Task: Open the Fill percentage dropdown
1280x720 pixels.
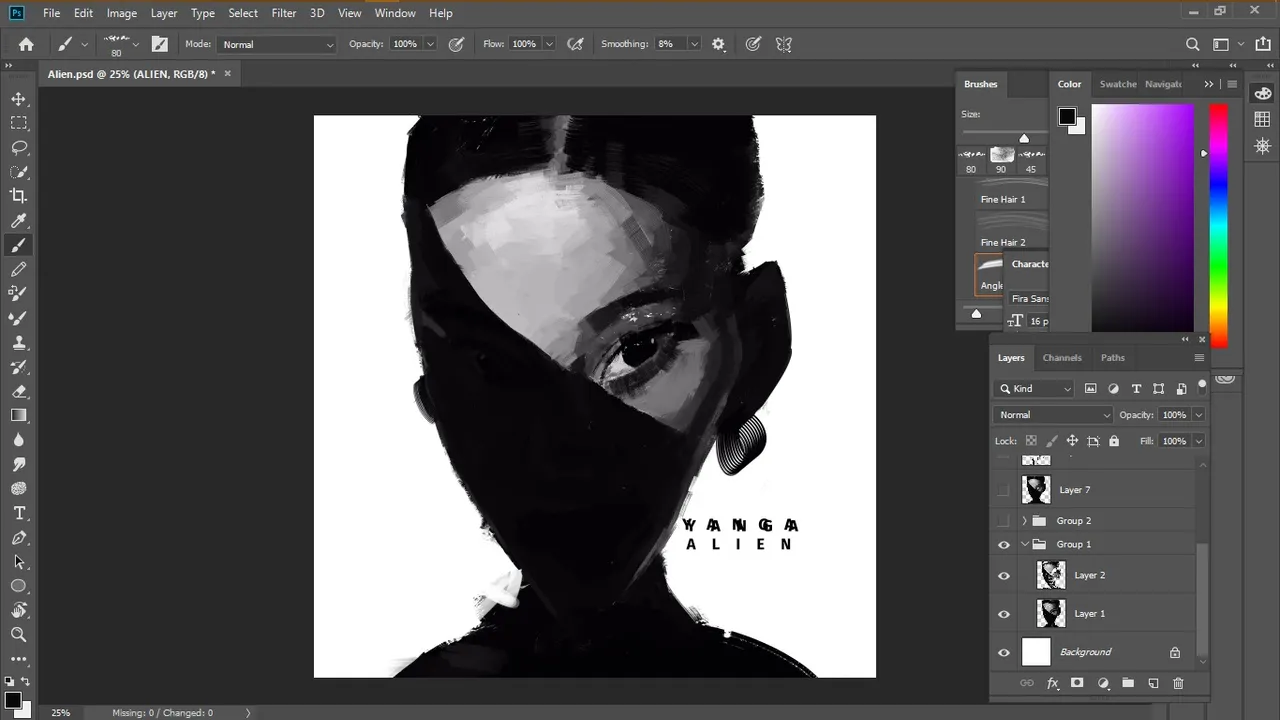Action: click(x=1198, y=441)
